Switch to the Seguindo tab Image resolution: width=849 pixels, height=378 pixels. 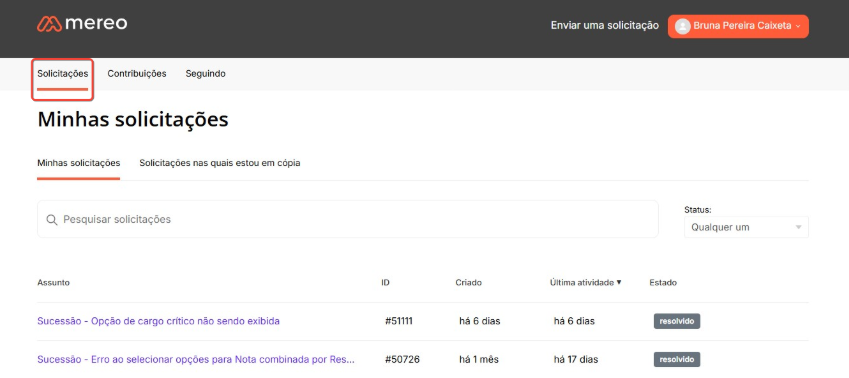[x=205, y=74]
